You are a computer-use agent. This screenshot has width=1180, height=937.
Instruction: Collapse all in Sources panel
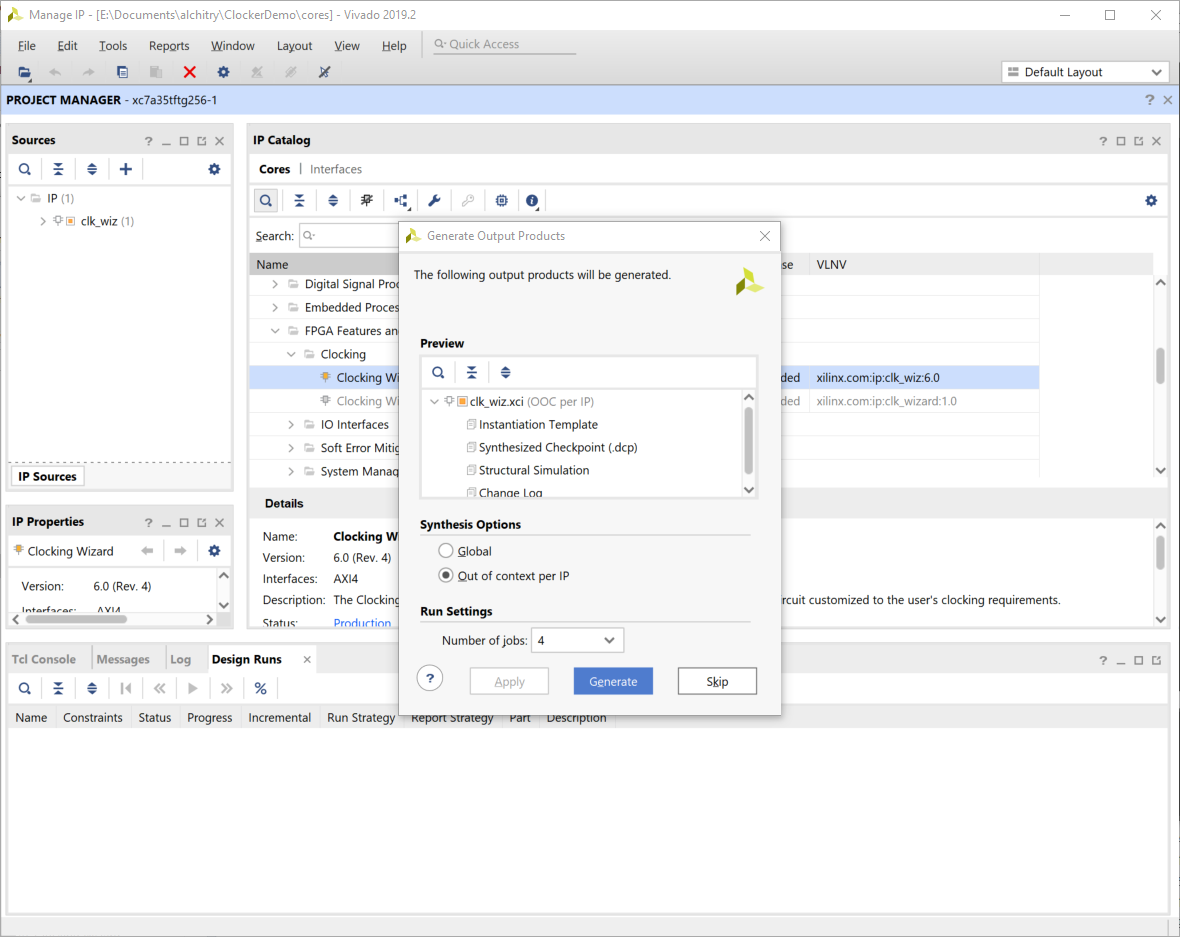(x=58, y=169)
